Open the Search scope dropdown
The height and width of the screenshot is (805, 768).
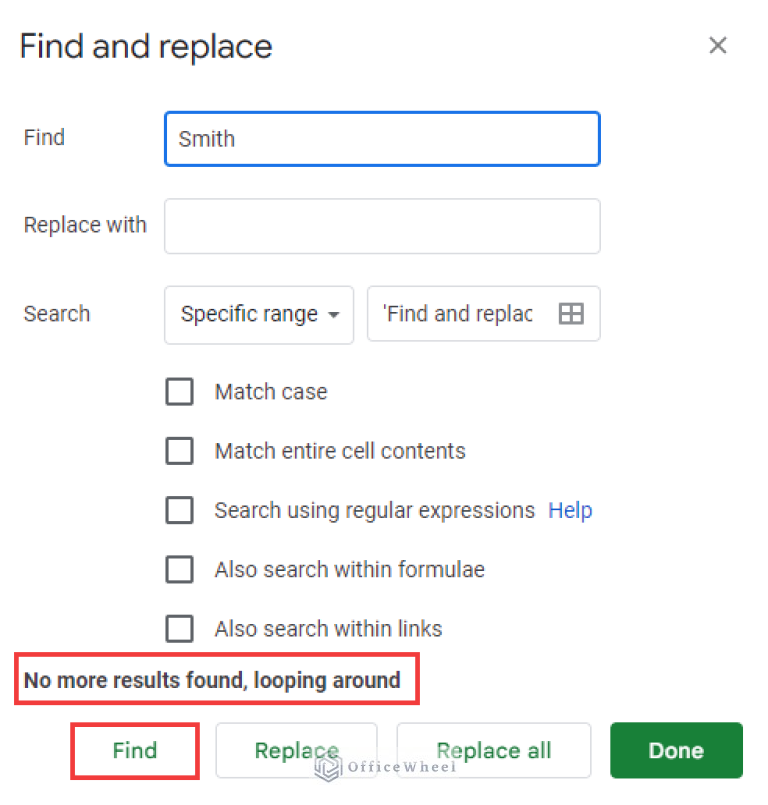pos(258,314)
